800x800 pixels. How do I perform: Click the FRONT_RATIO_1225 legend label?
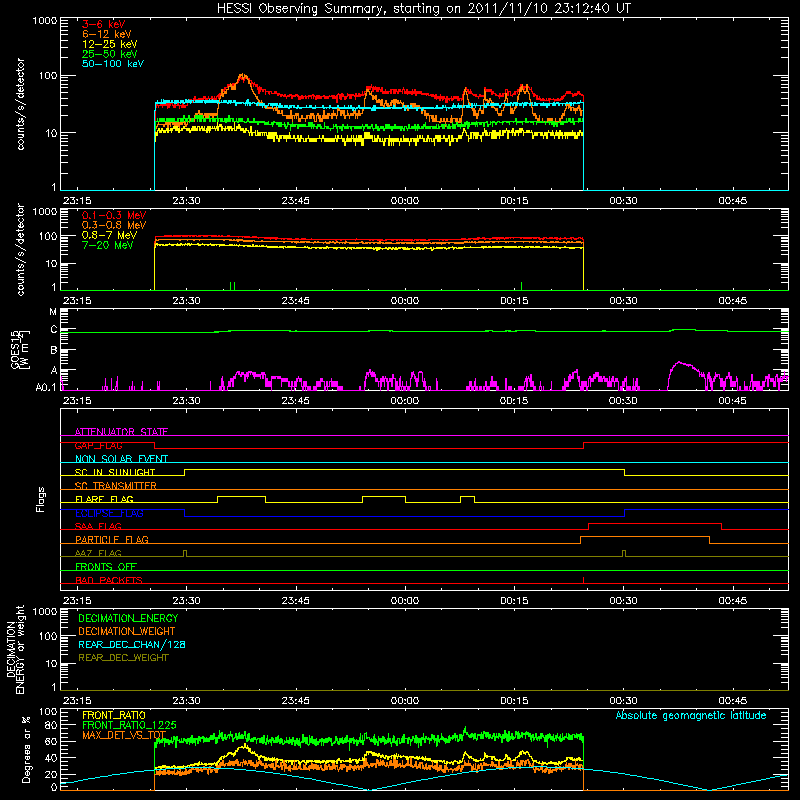pyautogui.click(x=129, y=725)
